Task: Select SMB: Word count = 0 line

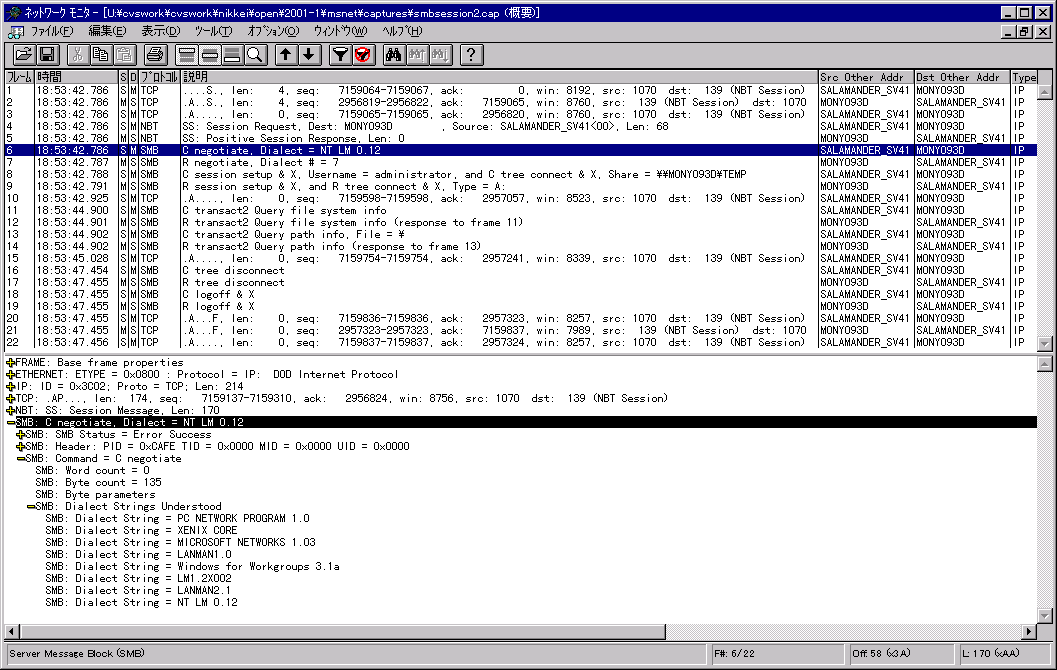Action: tap(92, 470)
